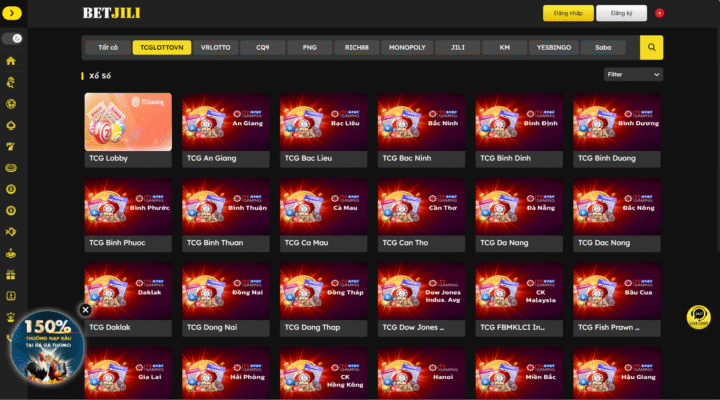Select the Saba provider tab
This screenshot has width=720, height=400.
[x=603, y=47]
